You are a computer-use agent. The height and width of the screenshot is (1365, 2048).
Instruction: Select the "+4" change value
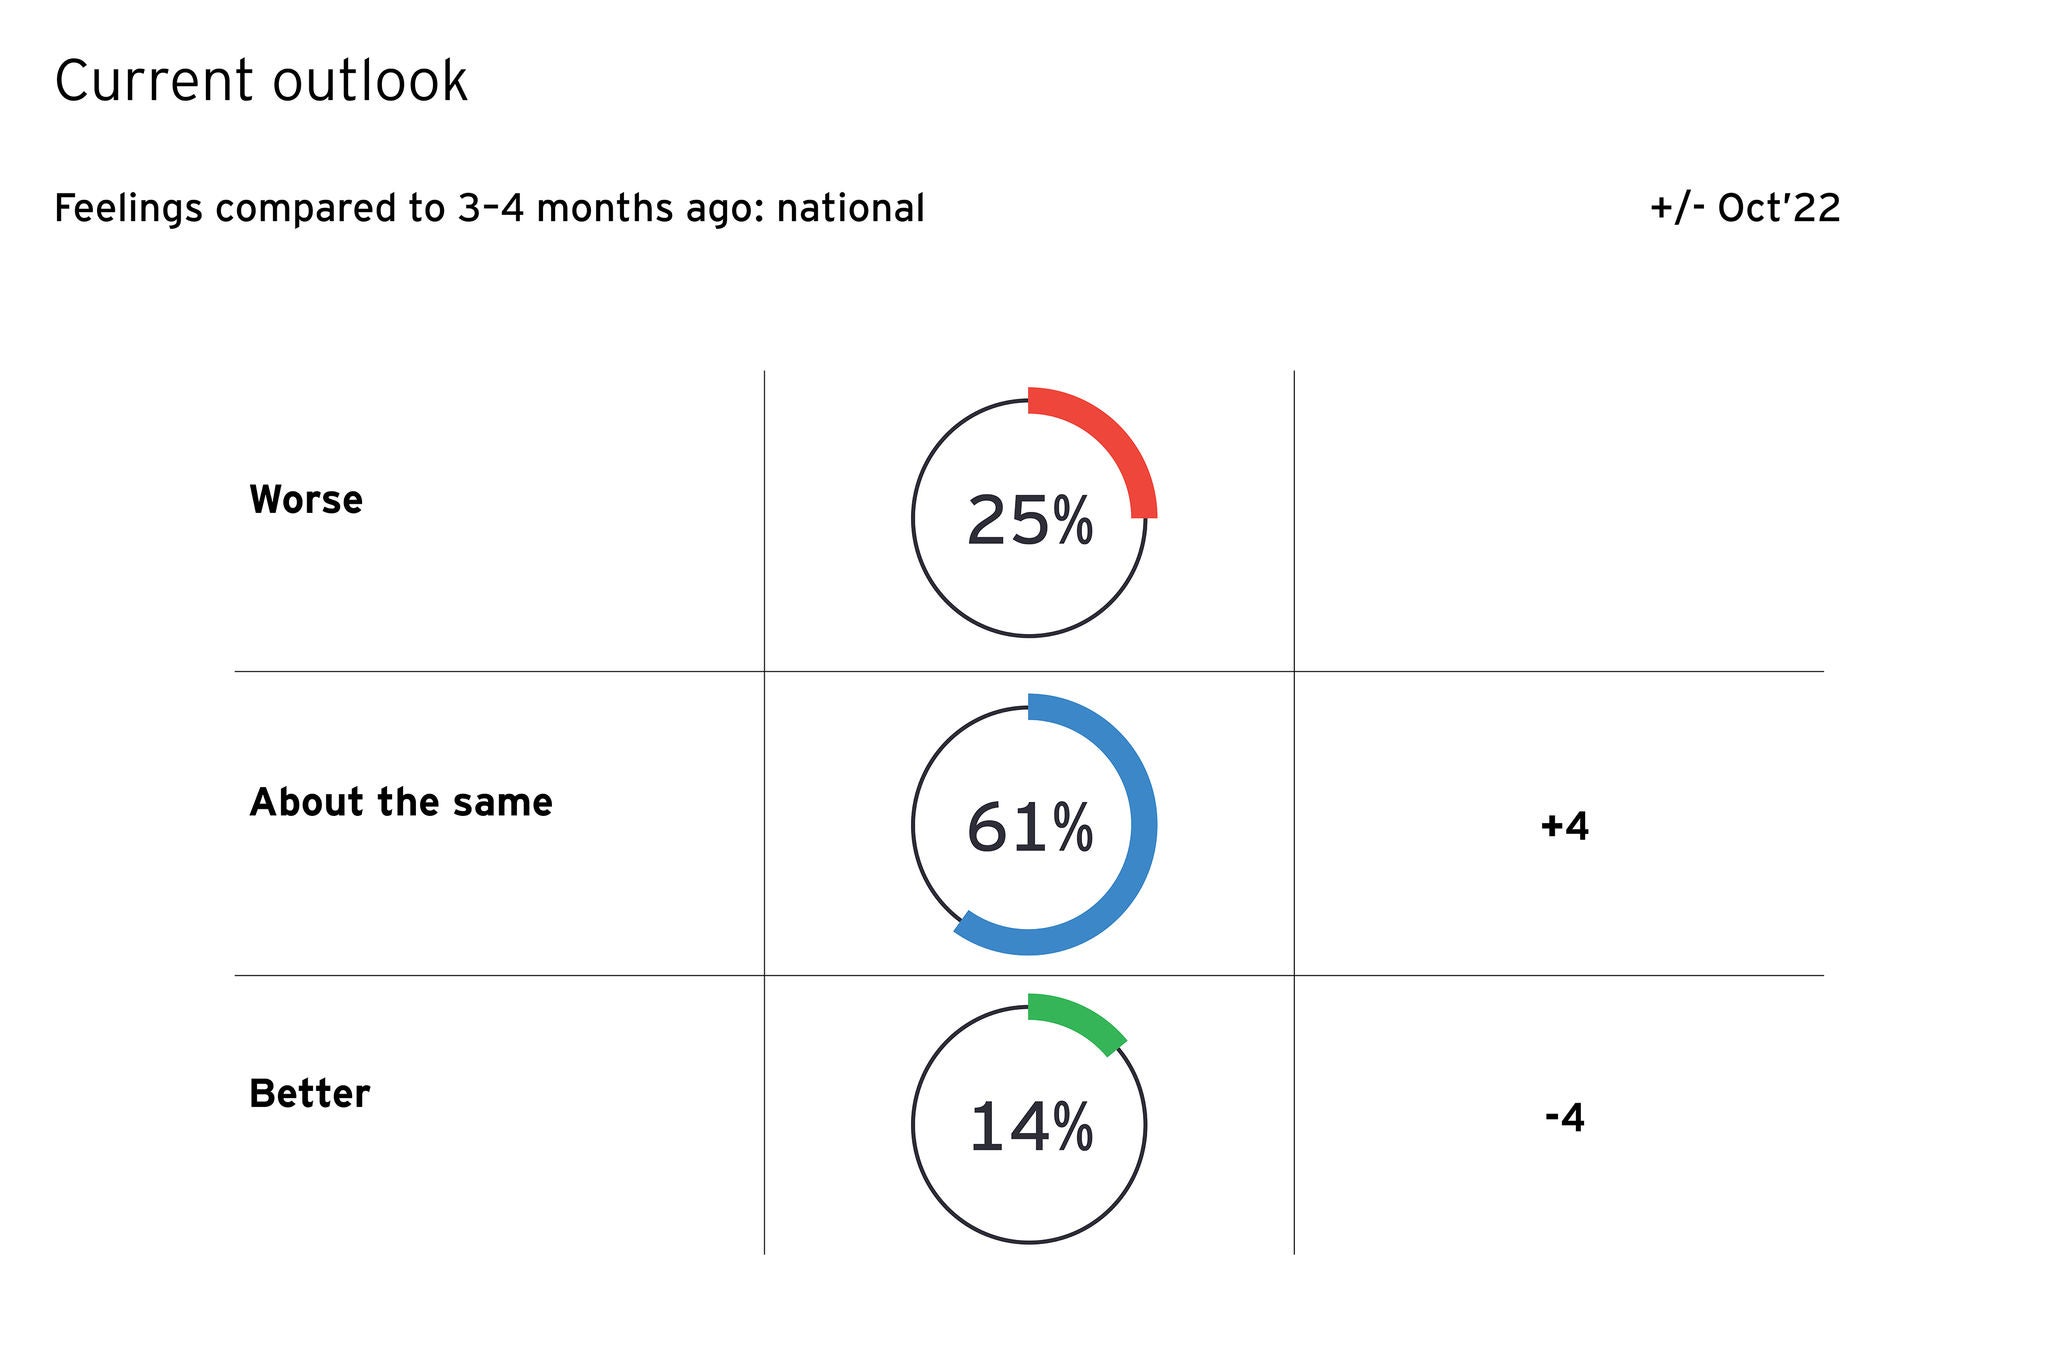[x=1565, y=827]
